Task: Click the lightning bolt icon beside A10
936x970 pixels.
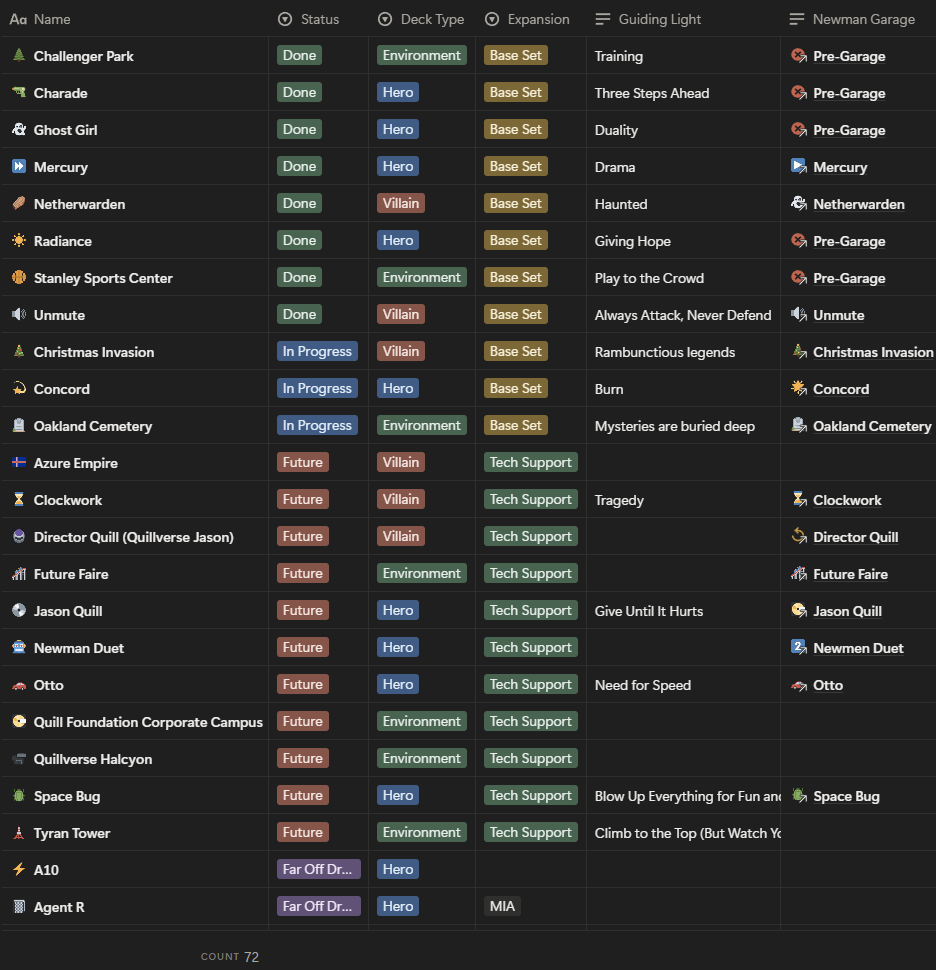Action: pyautogui.click(x=18, y=870)
